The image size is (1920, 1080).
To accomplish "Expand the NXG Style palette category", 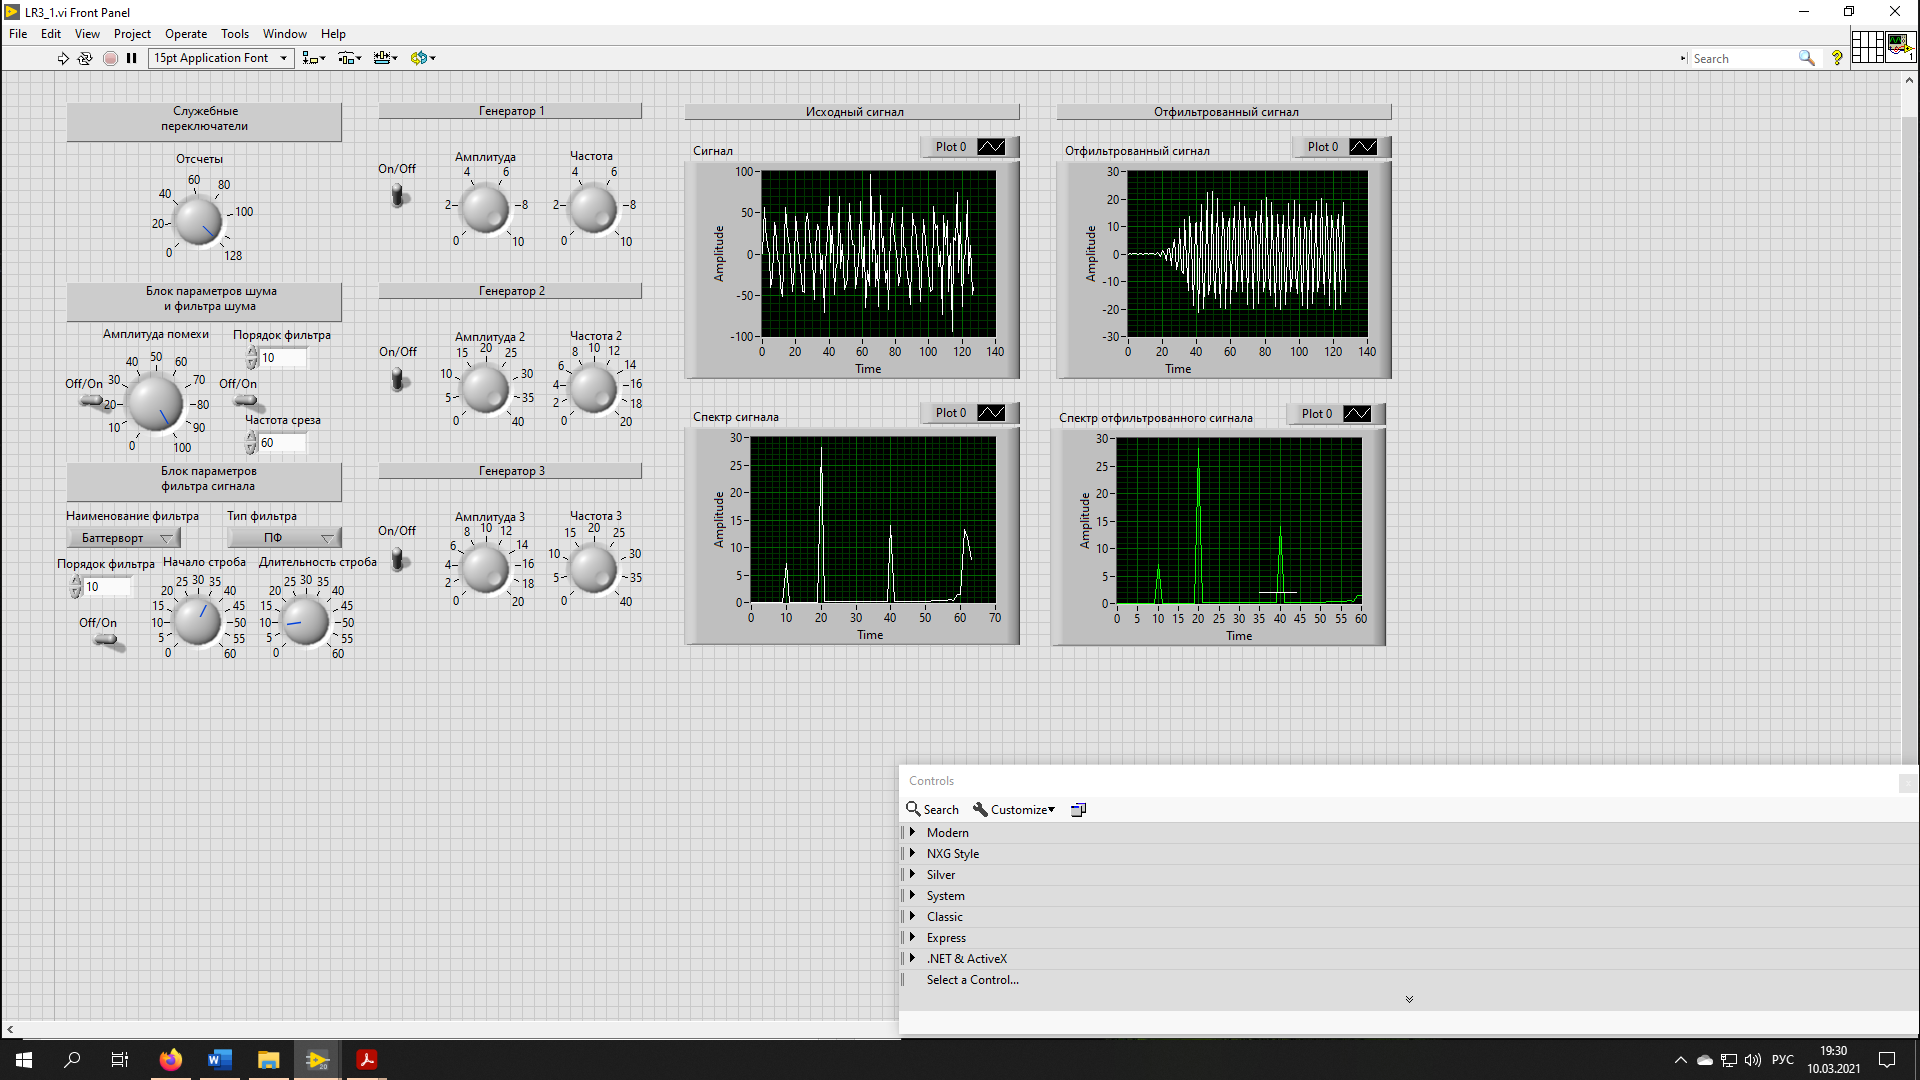I will point(912,853).
